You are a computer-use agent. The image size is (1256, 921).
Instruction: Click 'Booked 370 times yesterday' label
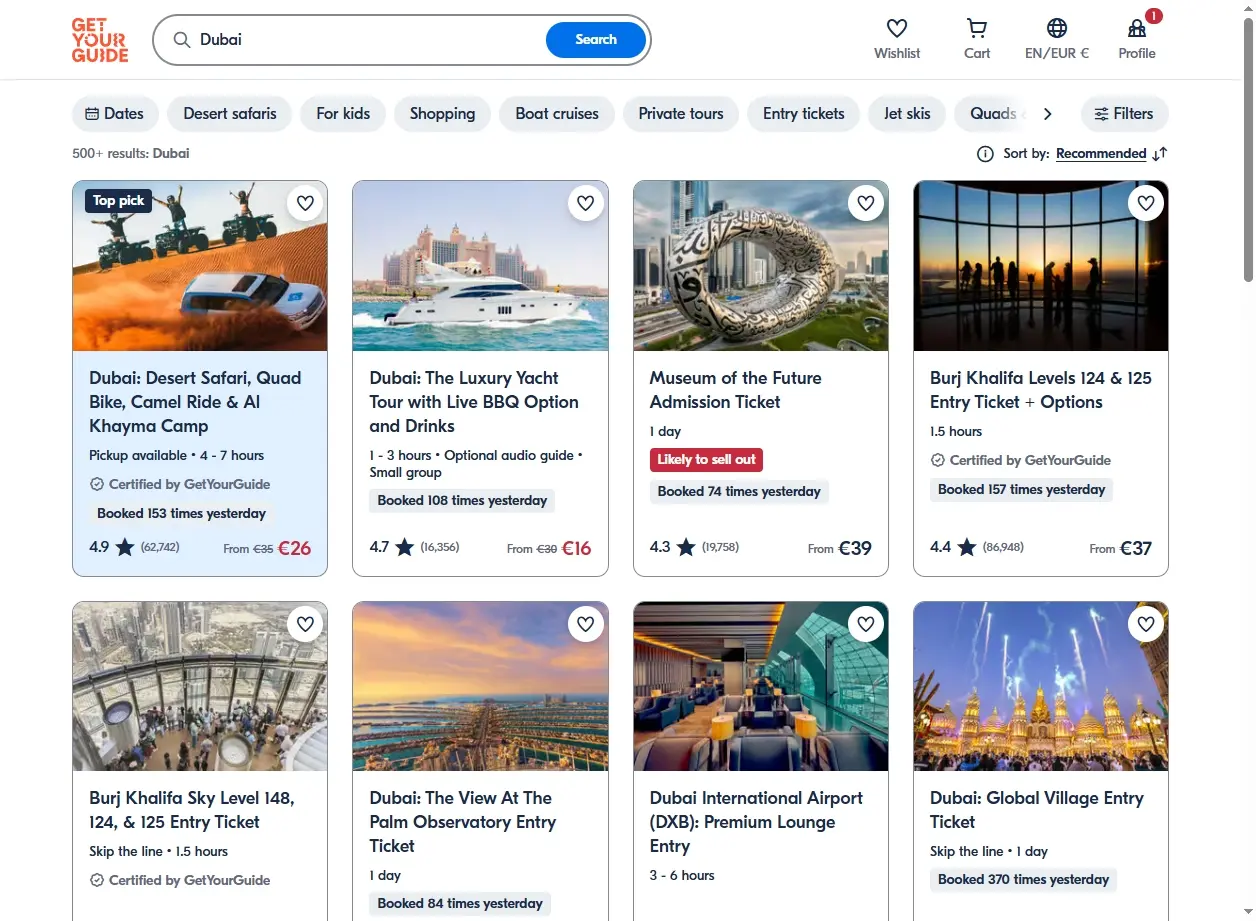pos(1023,880)
